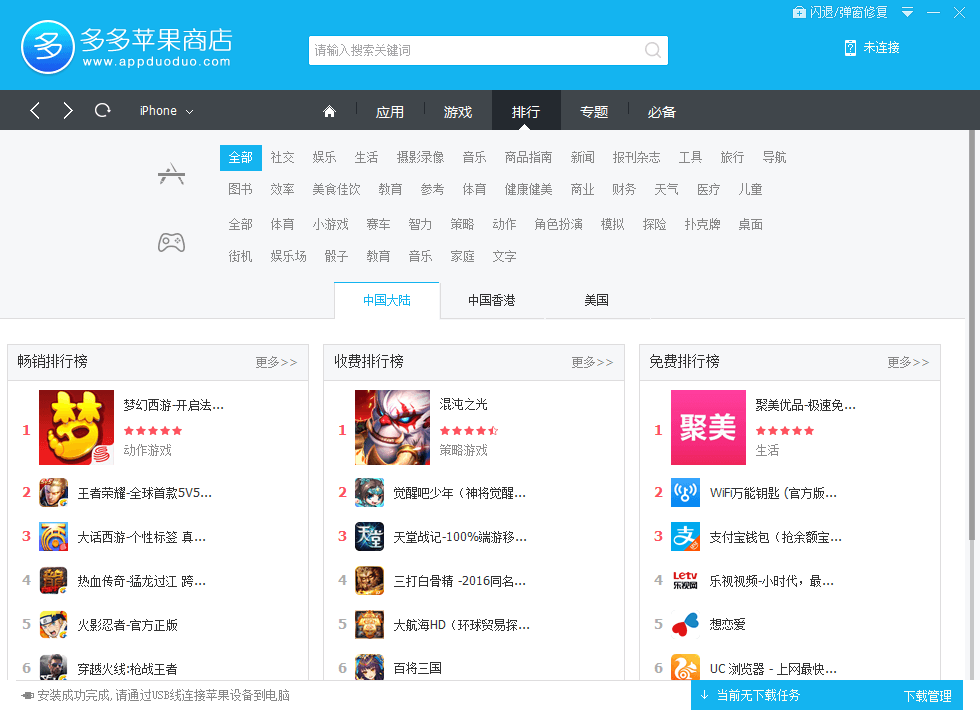Click the 王者荣耀 app icon
The height and width of the screenshot is (710, 980).
53,492
